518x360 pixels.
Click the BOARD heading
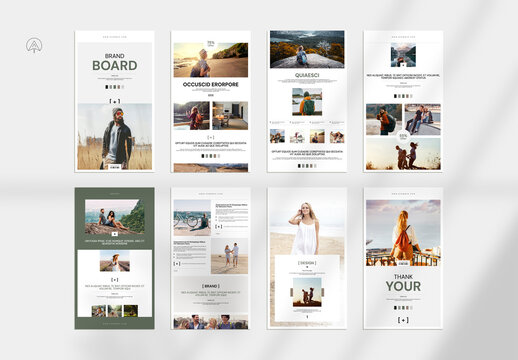[115, 66]
